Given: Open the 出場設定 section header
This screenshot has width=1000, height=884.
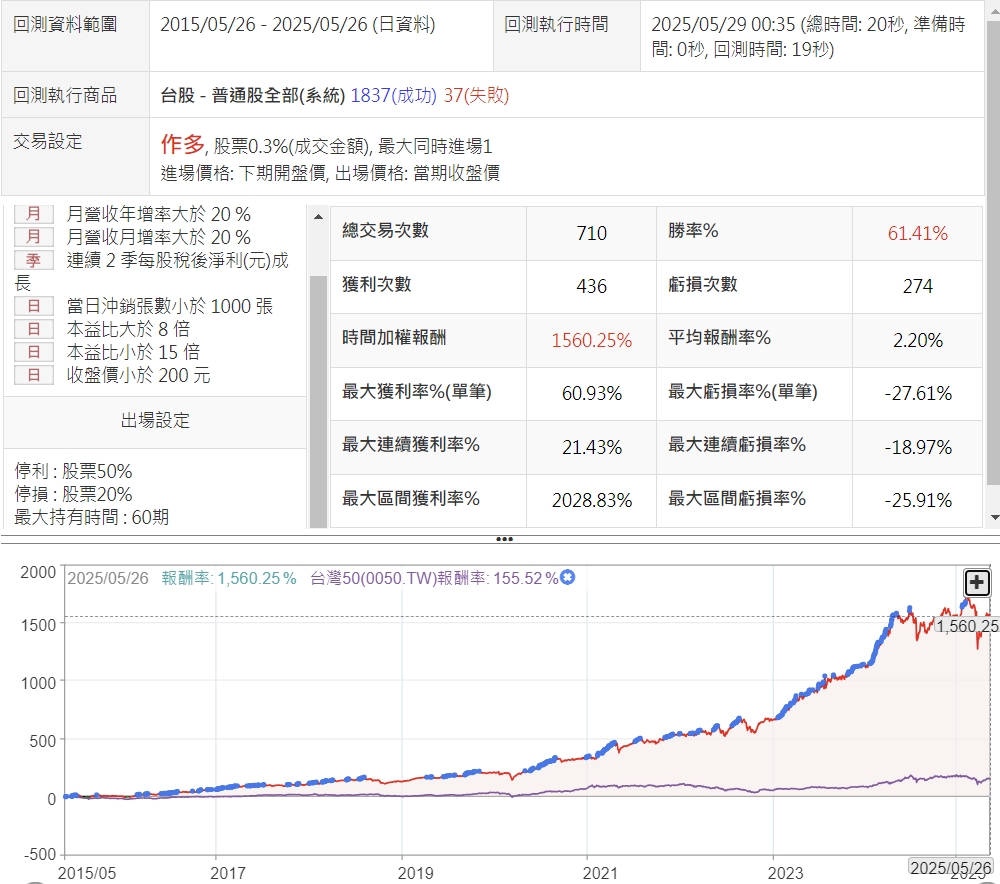Looking at the screenshot, I should tap(155, 421).
